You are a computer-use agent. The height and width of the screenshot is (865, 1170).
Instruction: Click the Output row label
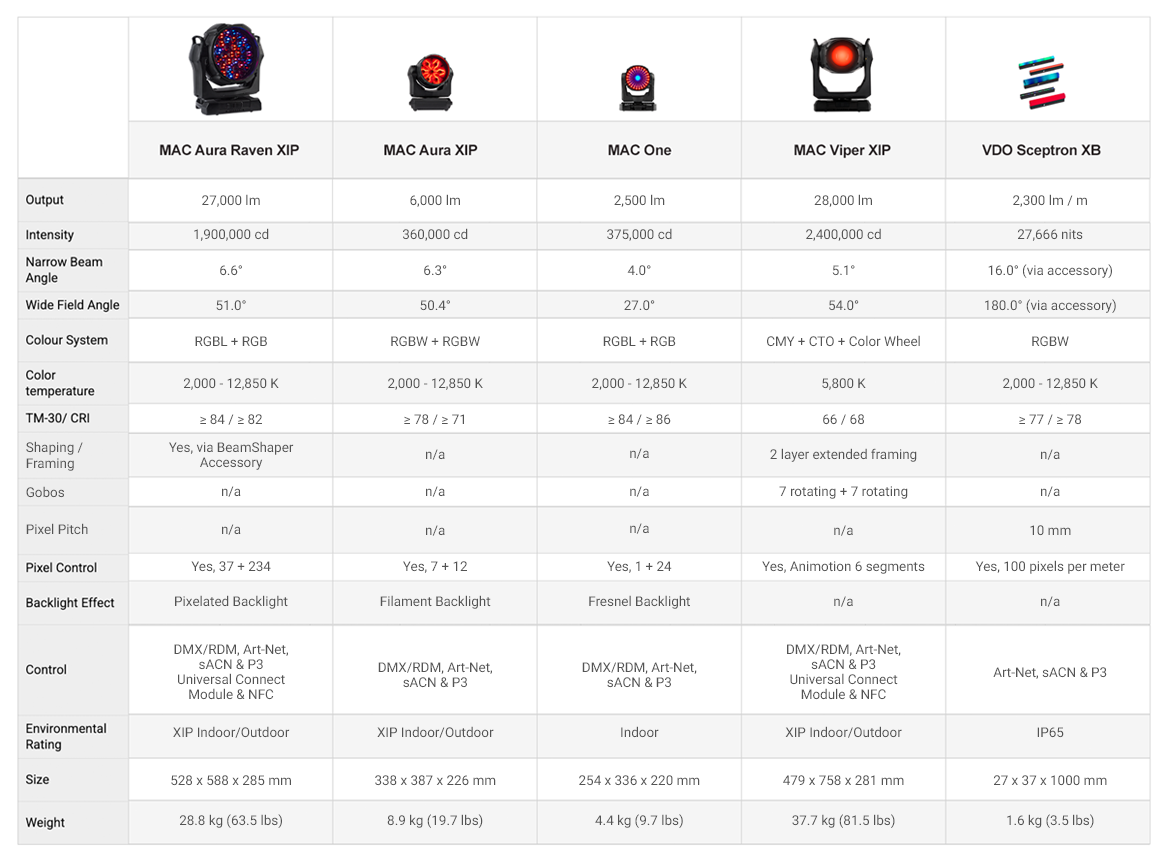click(45, 200)
